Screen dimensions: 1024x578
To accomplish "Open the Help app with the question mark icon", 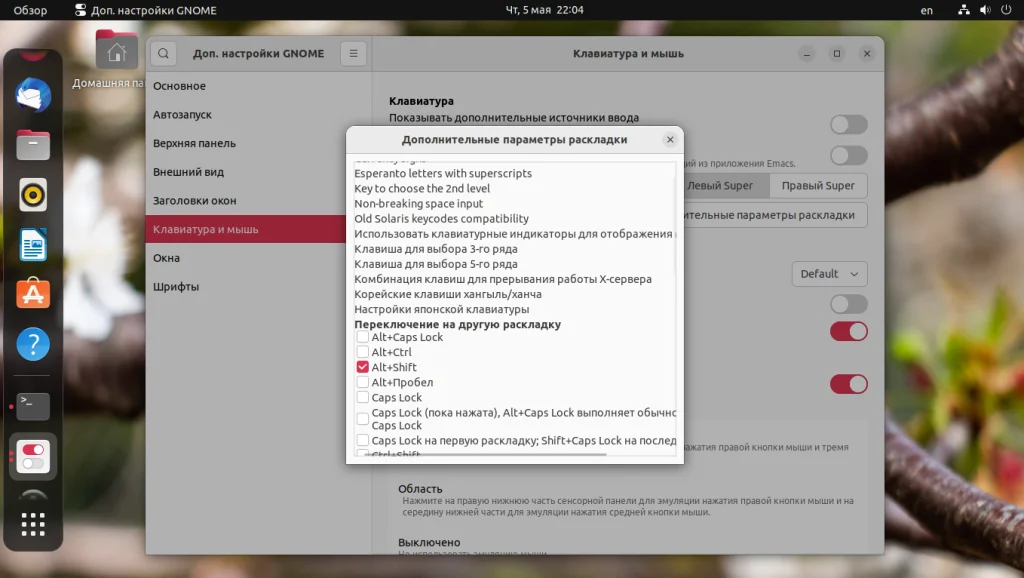I will [x=33, y=344].
